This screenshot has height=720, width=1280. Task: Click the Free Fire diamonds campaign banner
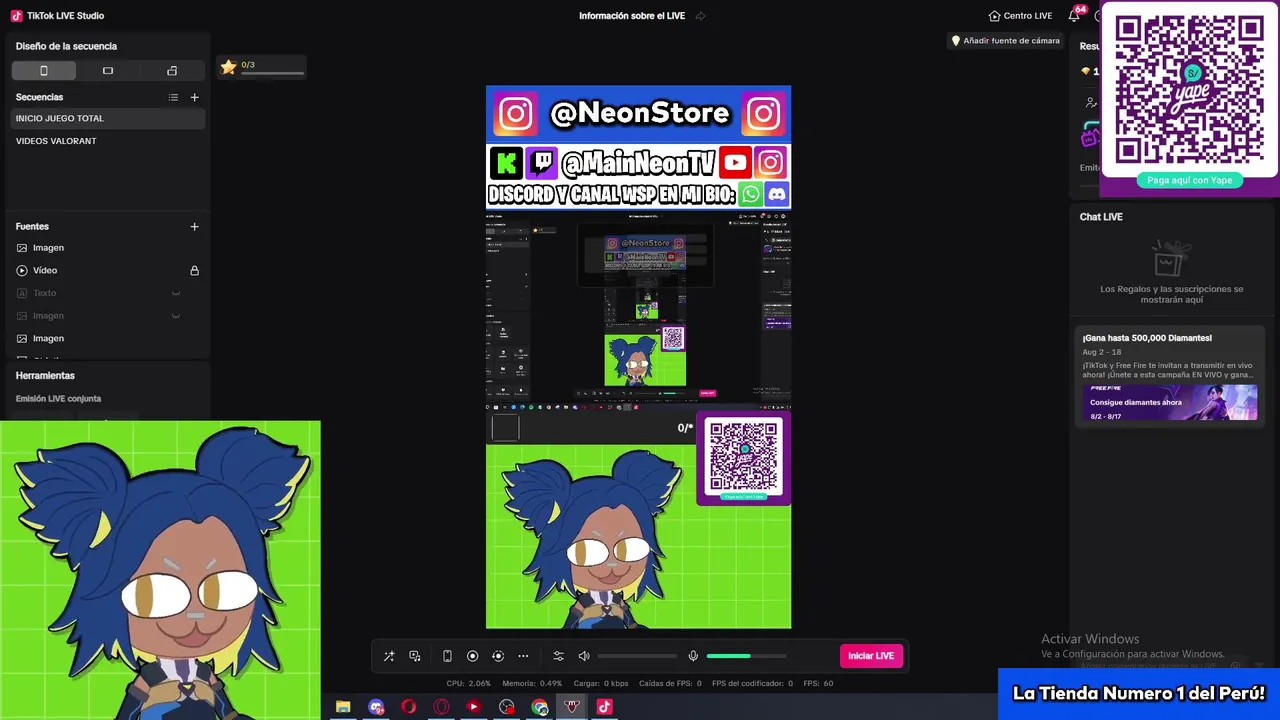1170,402
